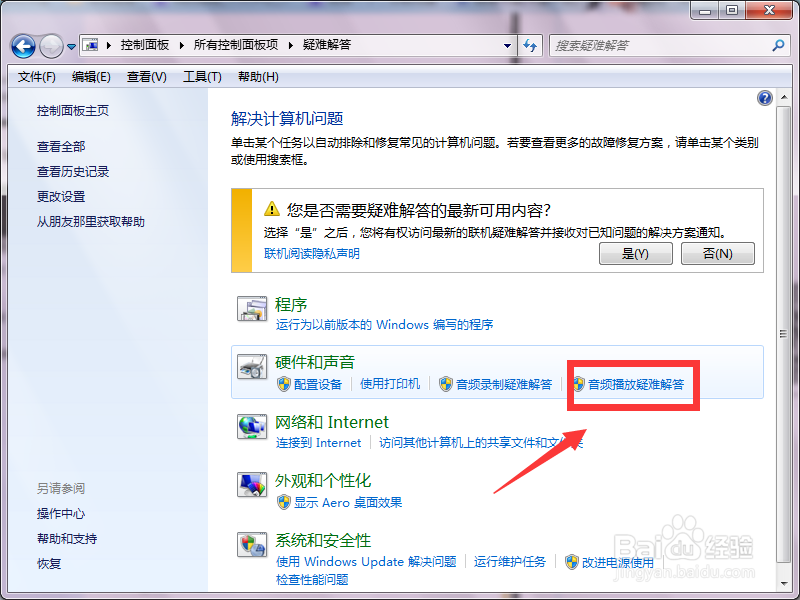
Task: Open 查看历史记录 in the sidebar
Action: point(73,172)
